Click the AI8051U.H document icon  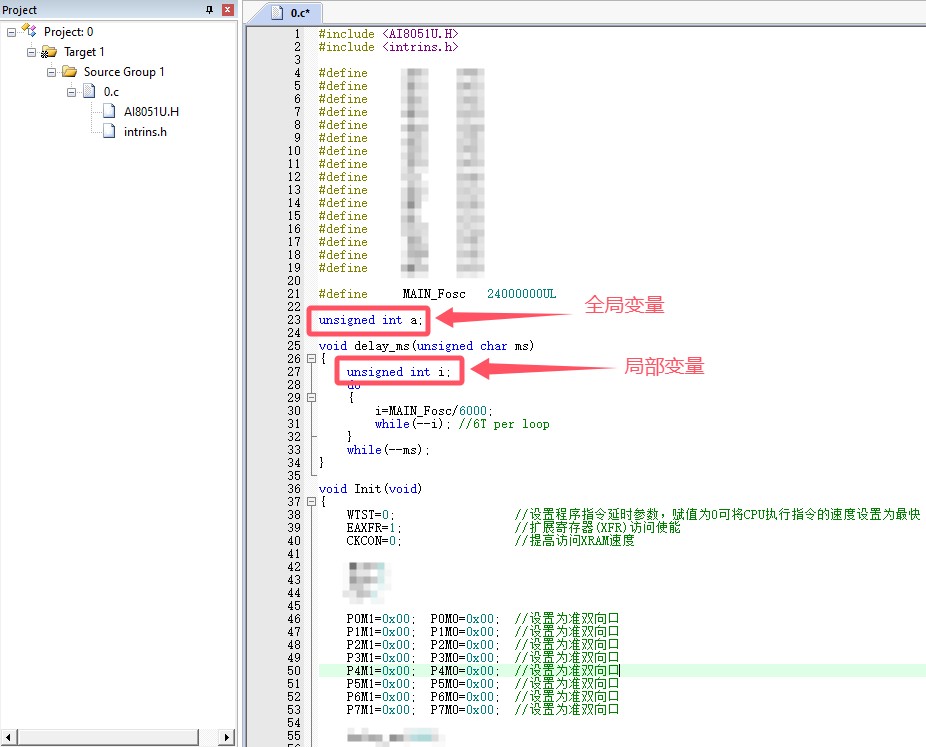click(109, 111)
